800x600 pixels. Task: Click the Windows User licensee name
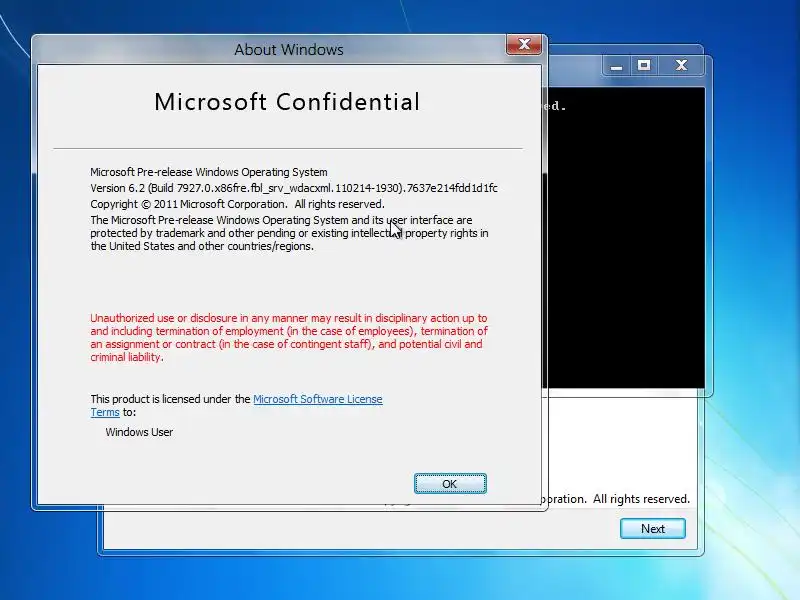pos(139,432)
